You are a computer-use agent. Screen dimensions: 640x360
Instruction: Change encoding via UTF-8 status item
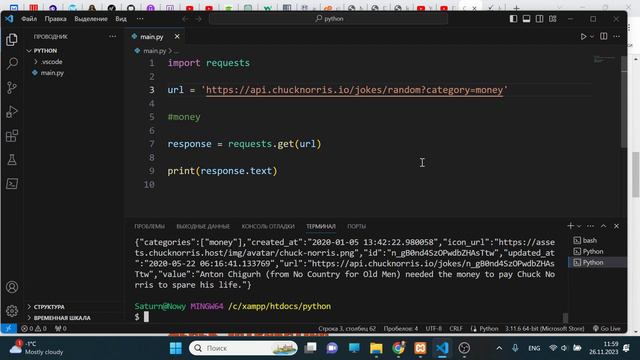(433, 329)
